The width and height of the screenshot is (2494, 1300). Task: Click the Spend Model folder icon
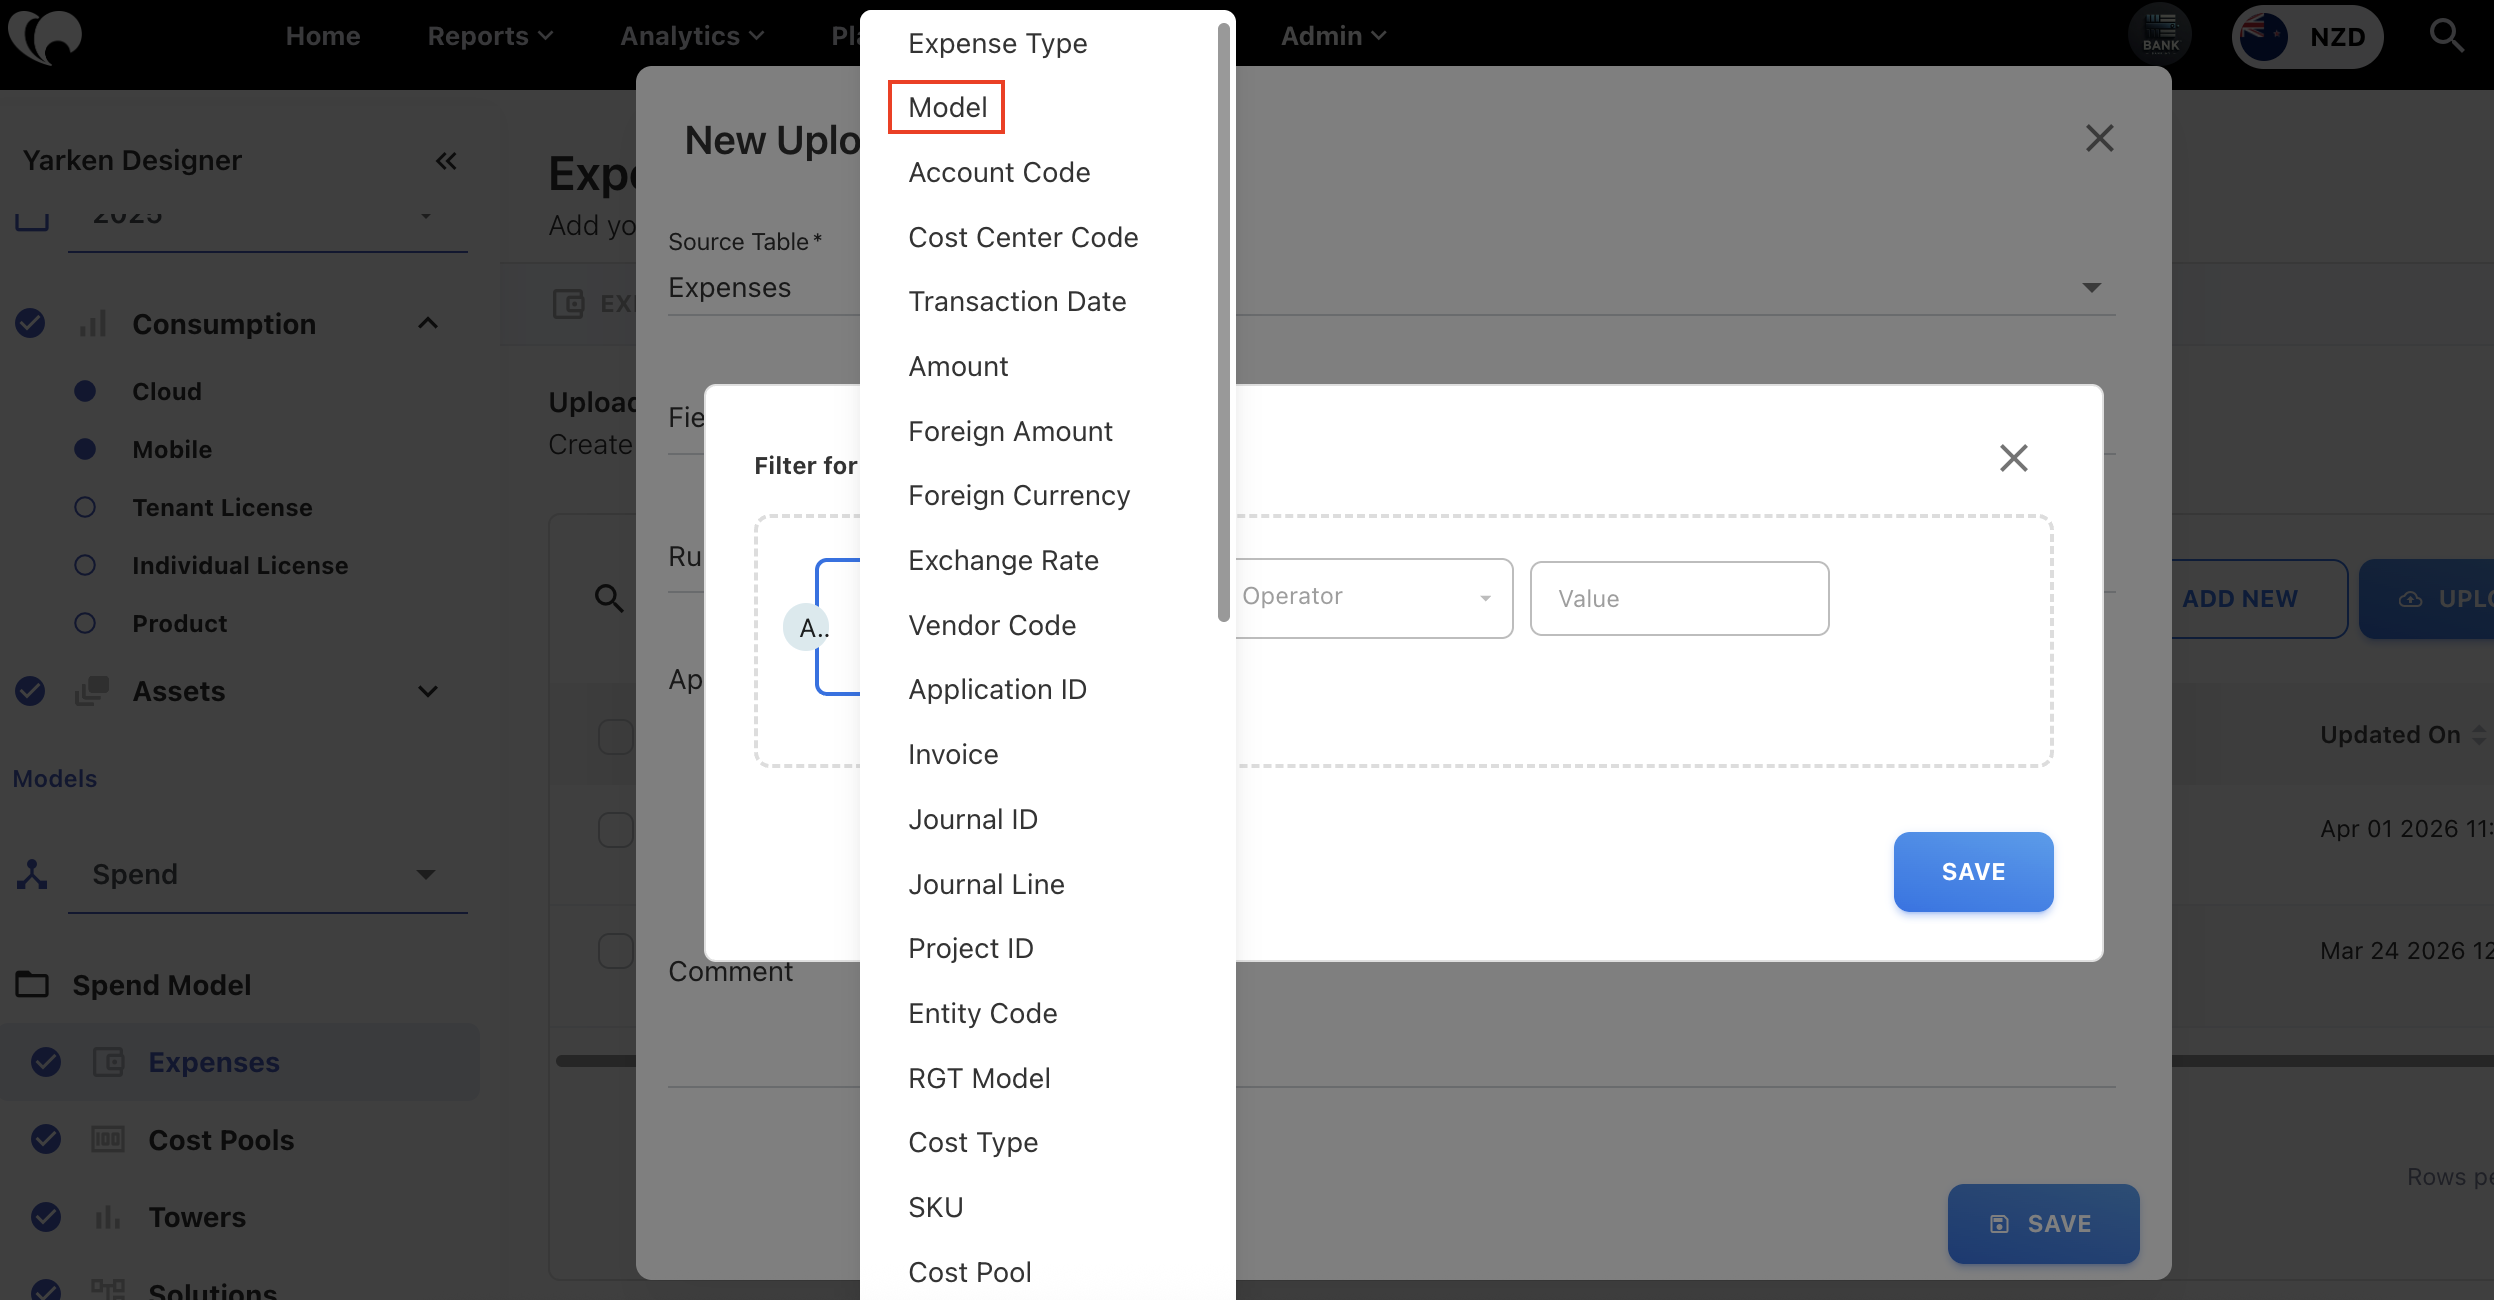(32, 985)
